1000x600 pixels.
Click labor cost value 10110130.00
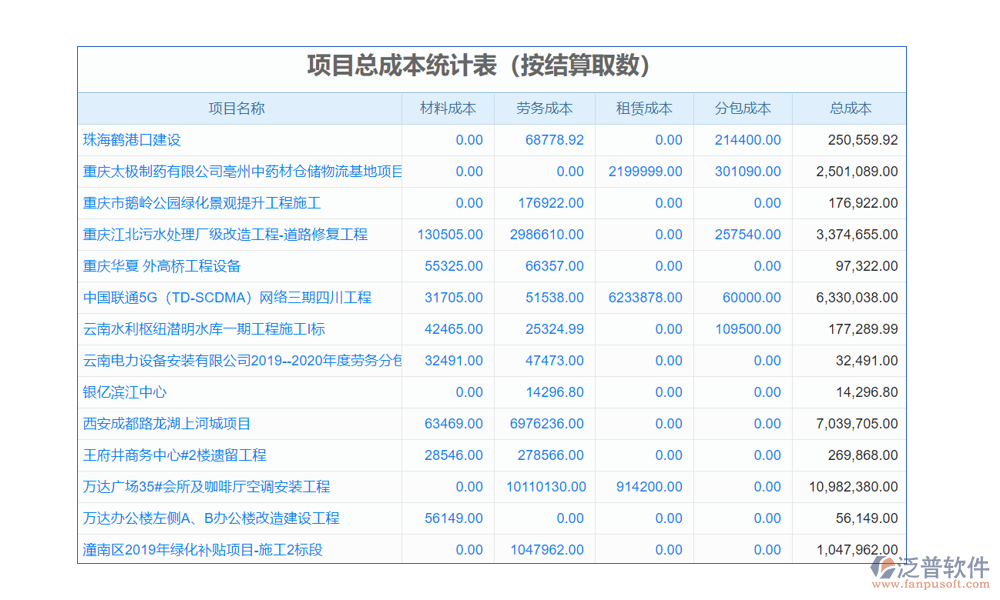click(546, 487)
